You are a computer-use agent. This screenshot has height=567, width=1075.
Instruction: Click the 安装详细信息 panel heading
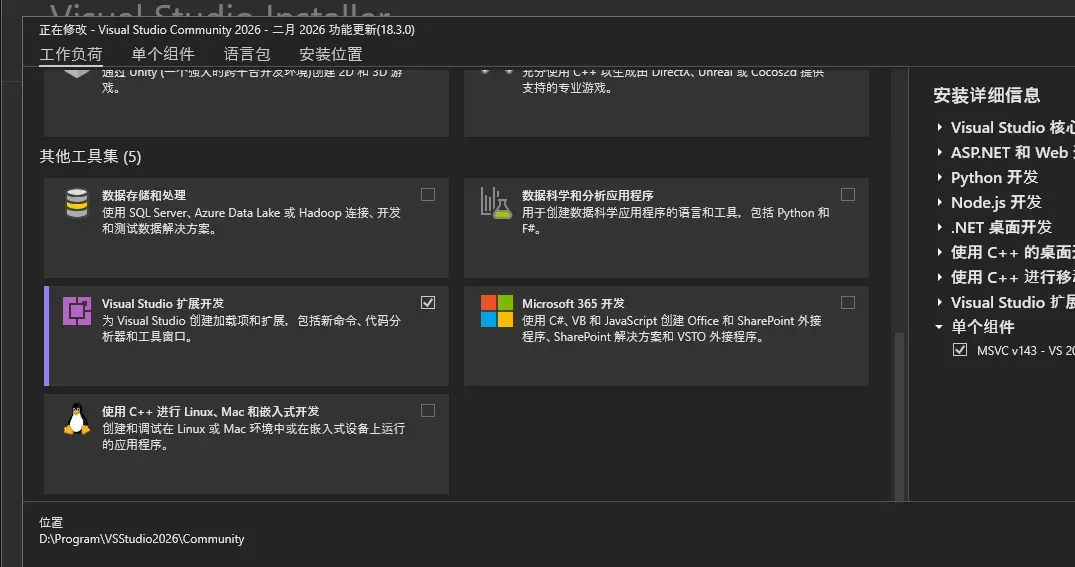tap(987, 95)
